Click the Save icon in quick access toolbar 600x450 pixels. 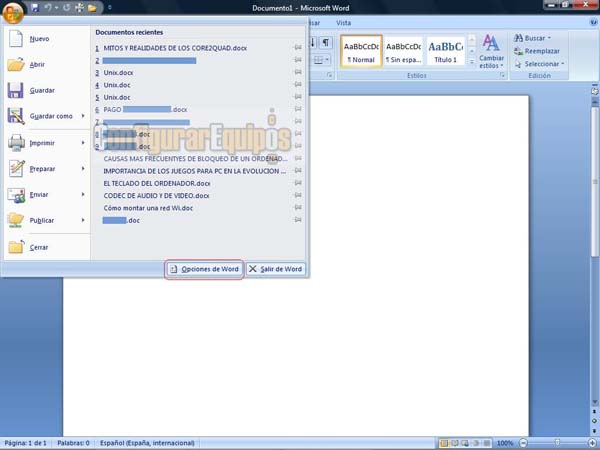[x=35, y=7]
